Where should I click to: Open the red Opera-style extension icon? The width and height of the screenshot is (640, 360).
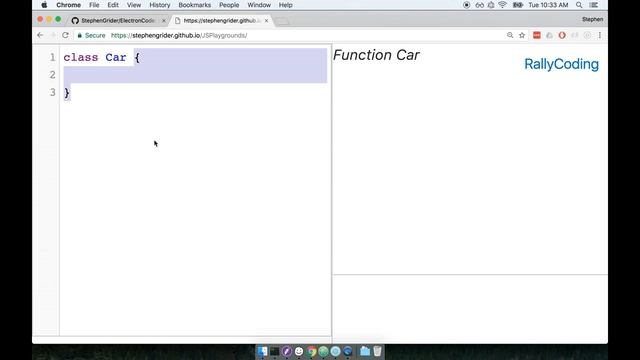tap(562, 36)
